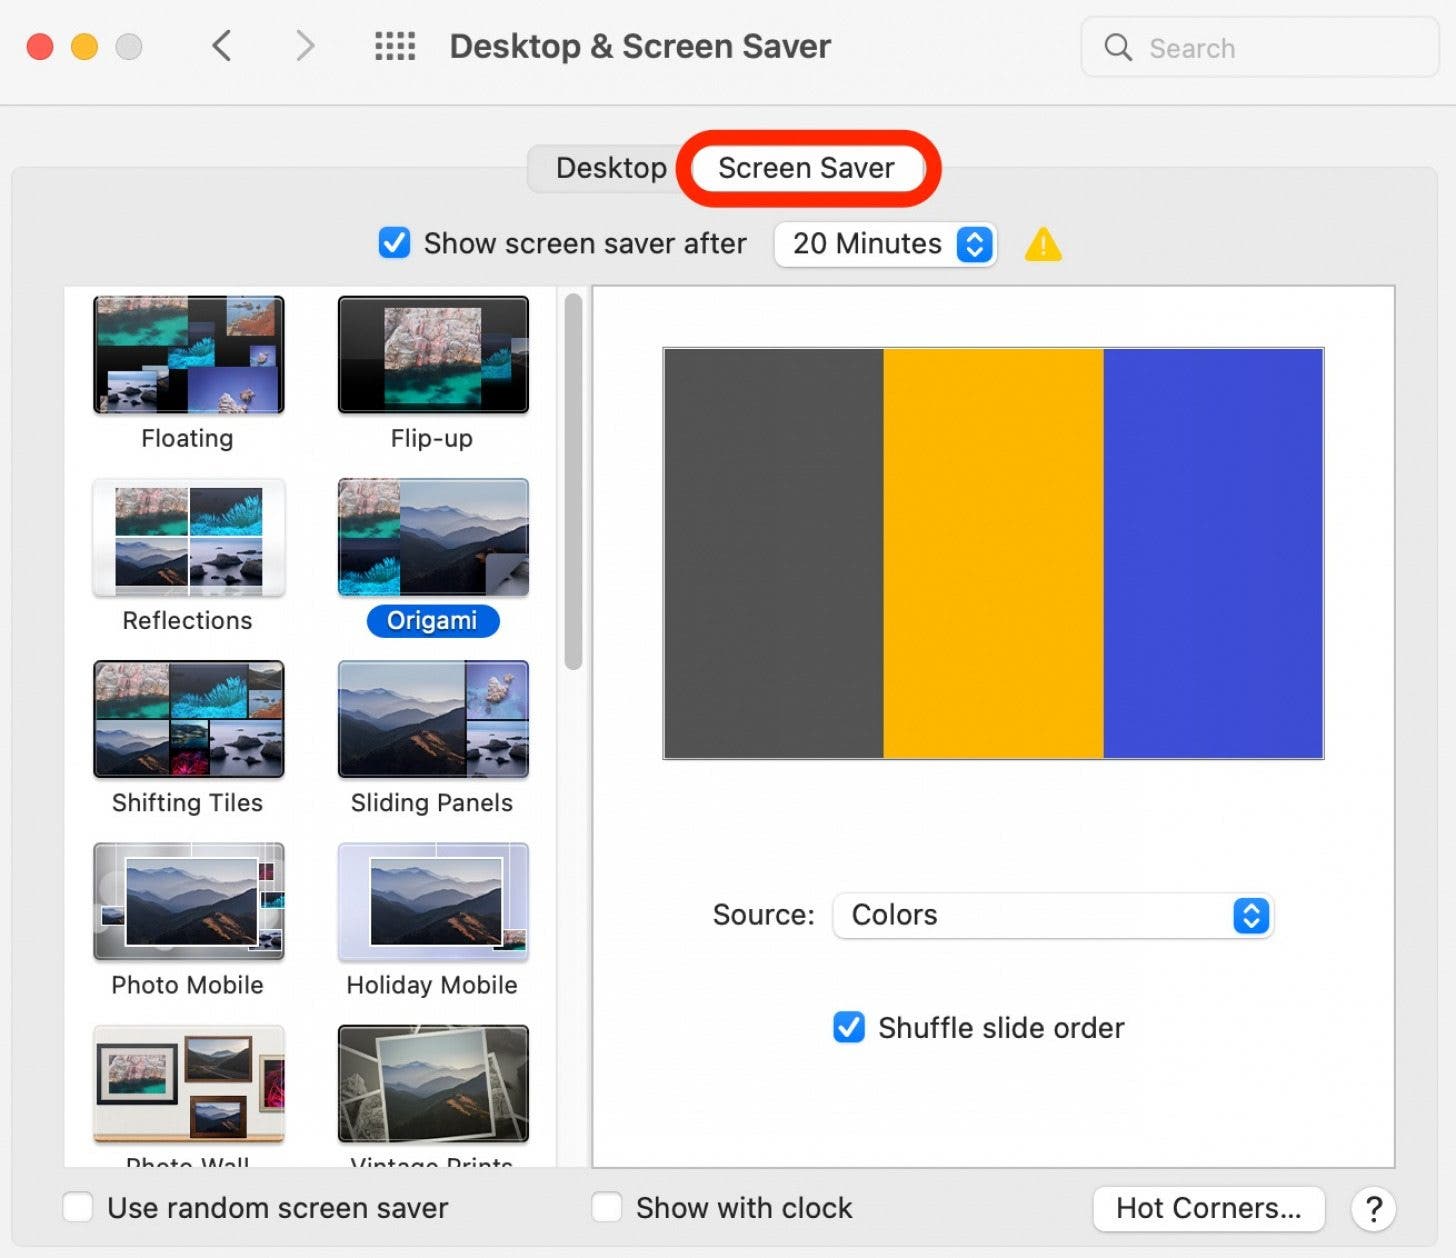Choose the Reflections screen saver
Viewport: 1456px width, 1258px height.
coord(188,537)
